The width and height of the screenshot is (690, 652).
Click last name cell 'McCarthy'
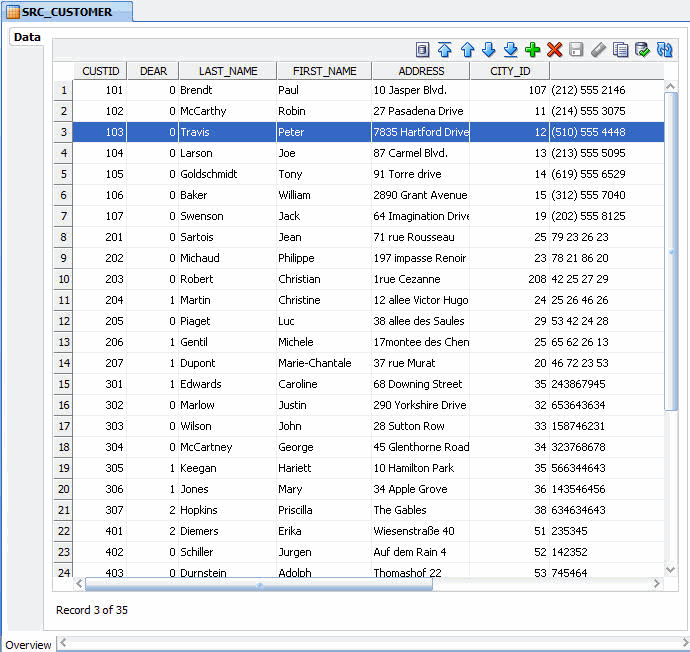(x=227, y=111)
